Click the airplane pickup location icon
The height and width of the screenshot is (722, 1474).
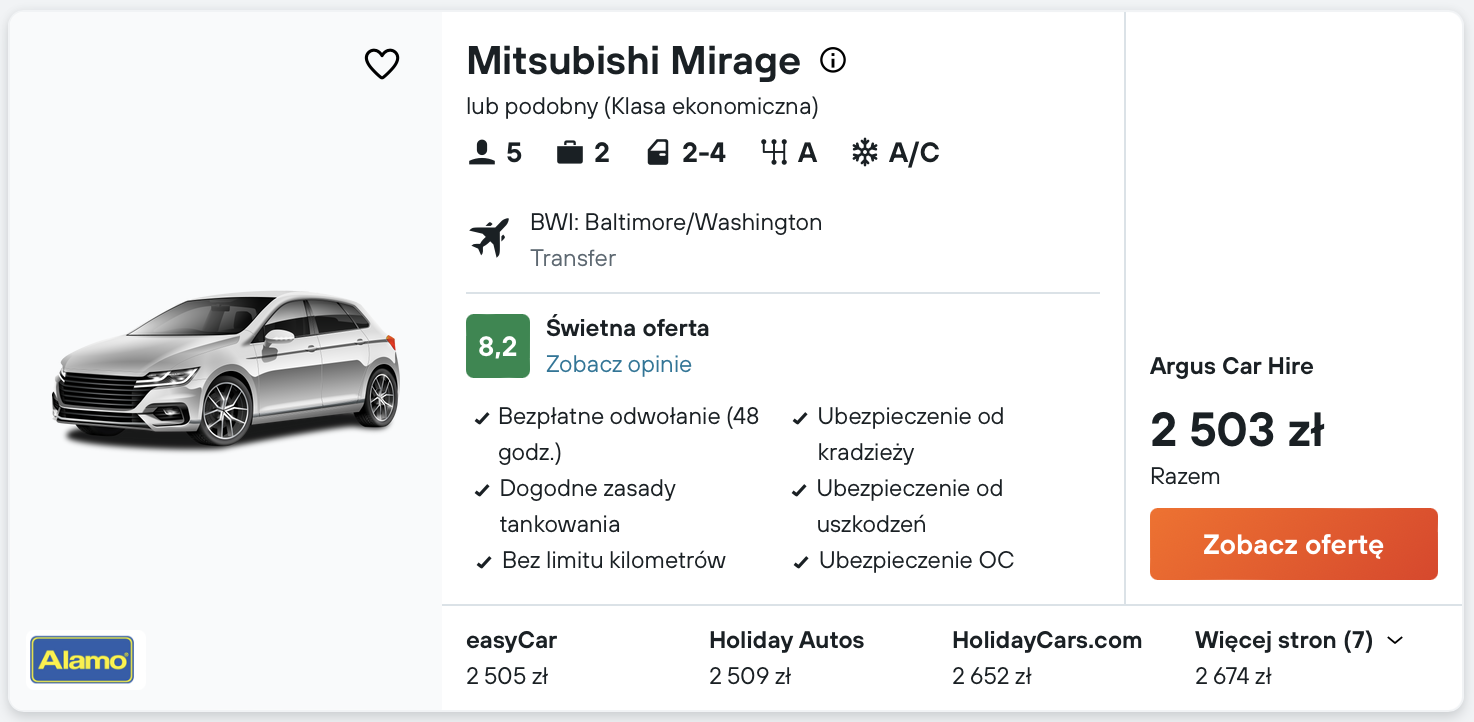tap(490, 238)
